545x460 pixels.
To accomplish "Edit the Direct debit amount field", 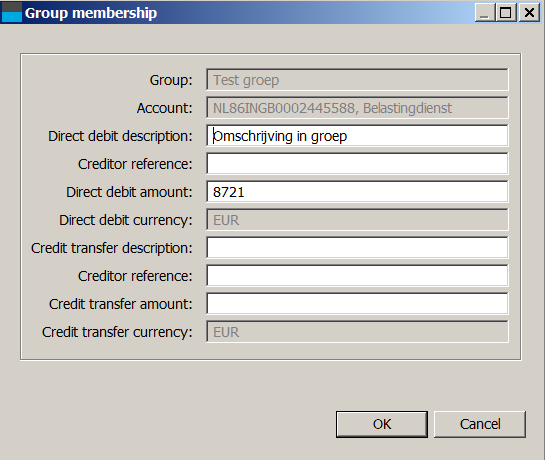I will [x=357, y=192].
